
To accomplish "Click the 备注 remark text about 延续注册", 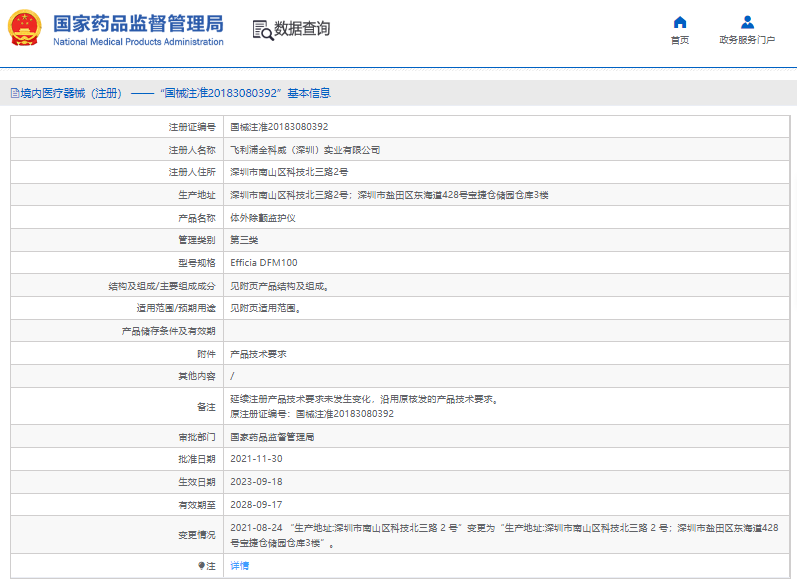I will click(364, 399).
